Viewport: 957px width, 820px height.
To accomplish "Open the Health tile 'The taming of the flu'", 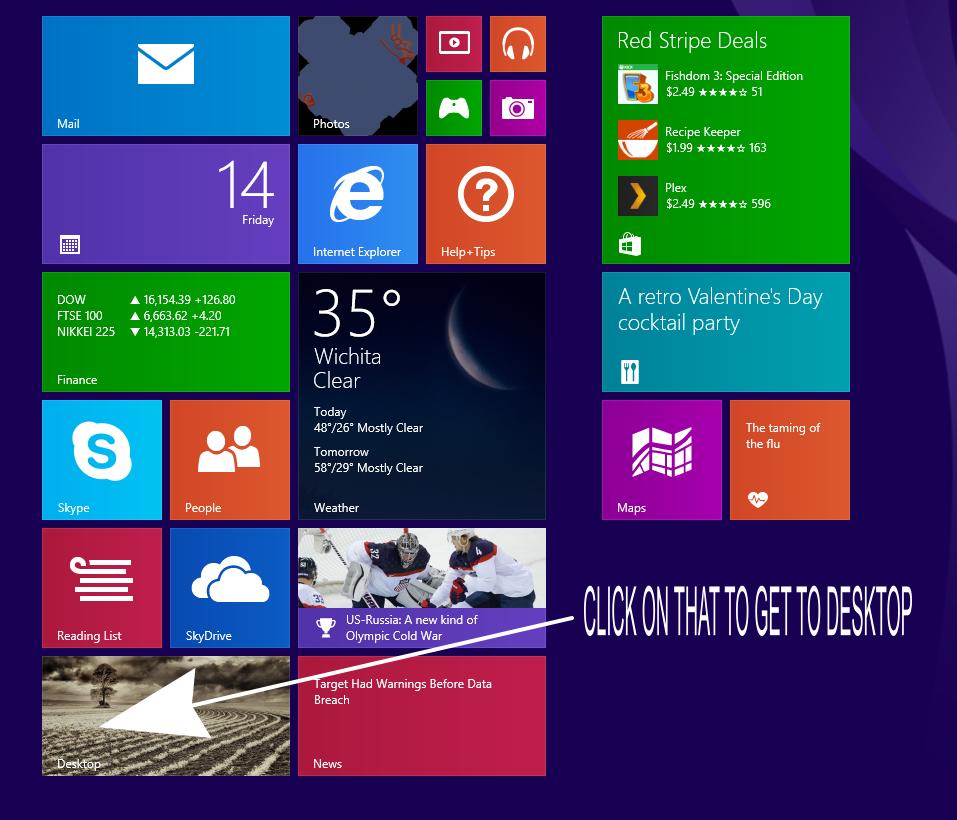I will pyautogui.click(x=790, y=460).
